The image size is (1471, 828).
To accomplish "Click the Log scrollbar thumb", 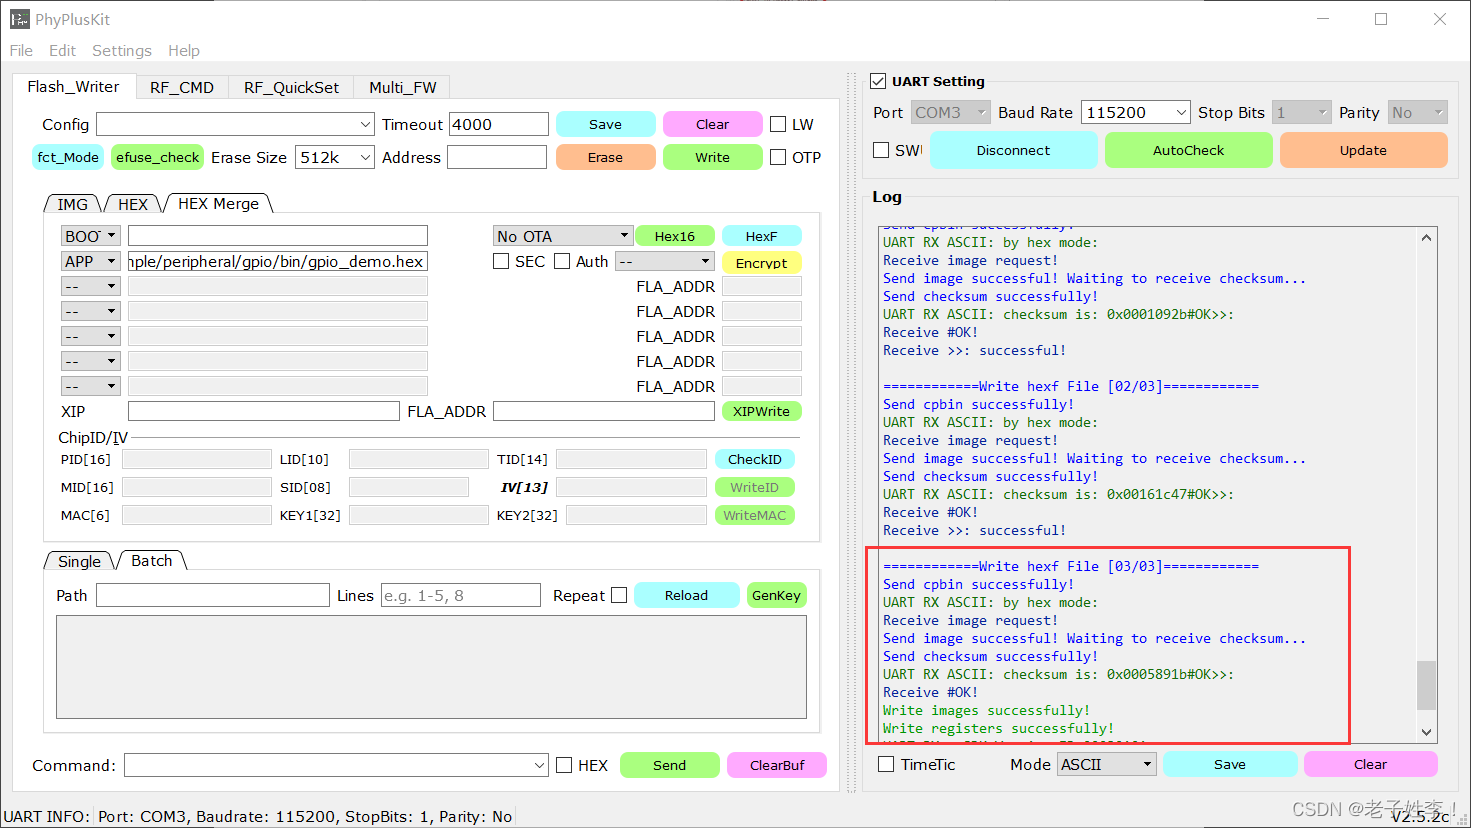I will pos(1426,685).
